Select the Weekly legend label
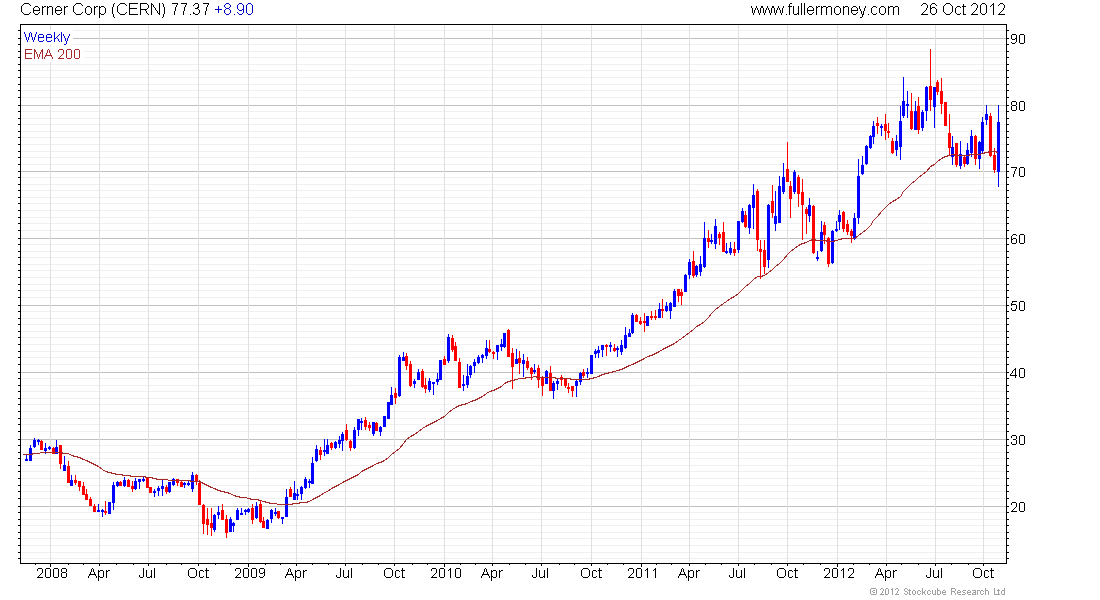Screen dimensions: 1100x600 pyautogui.click(x=47, y=37)
